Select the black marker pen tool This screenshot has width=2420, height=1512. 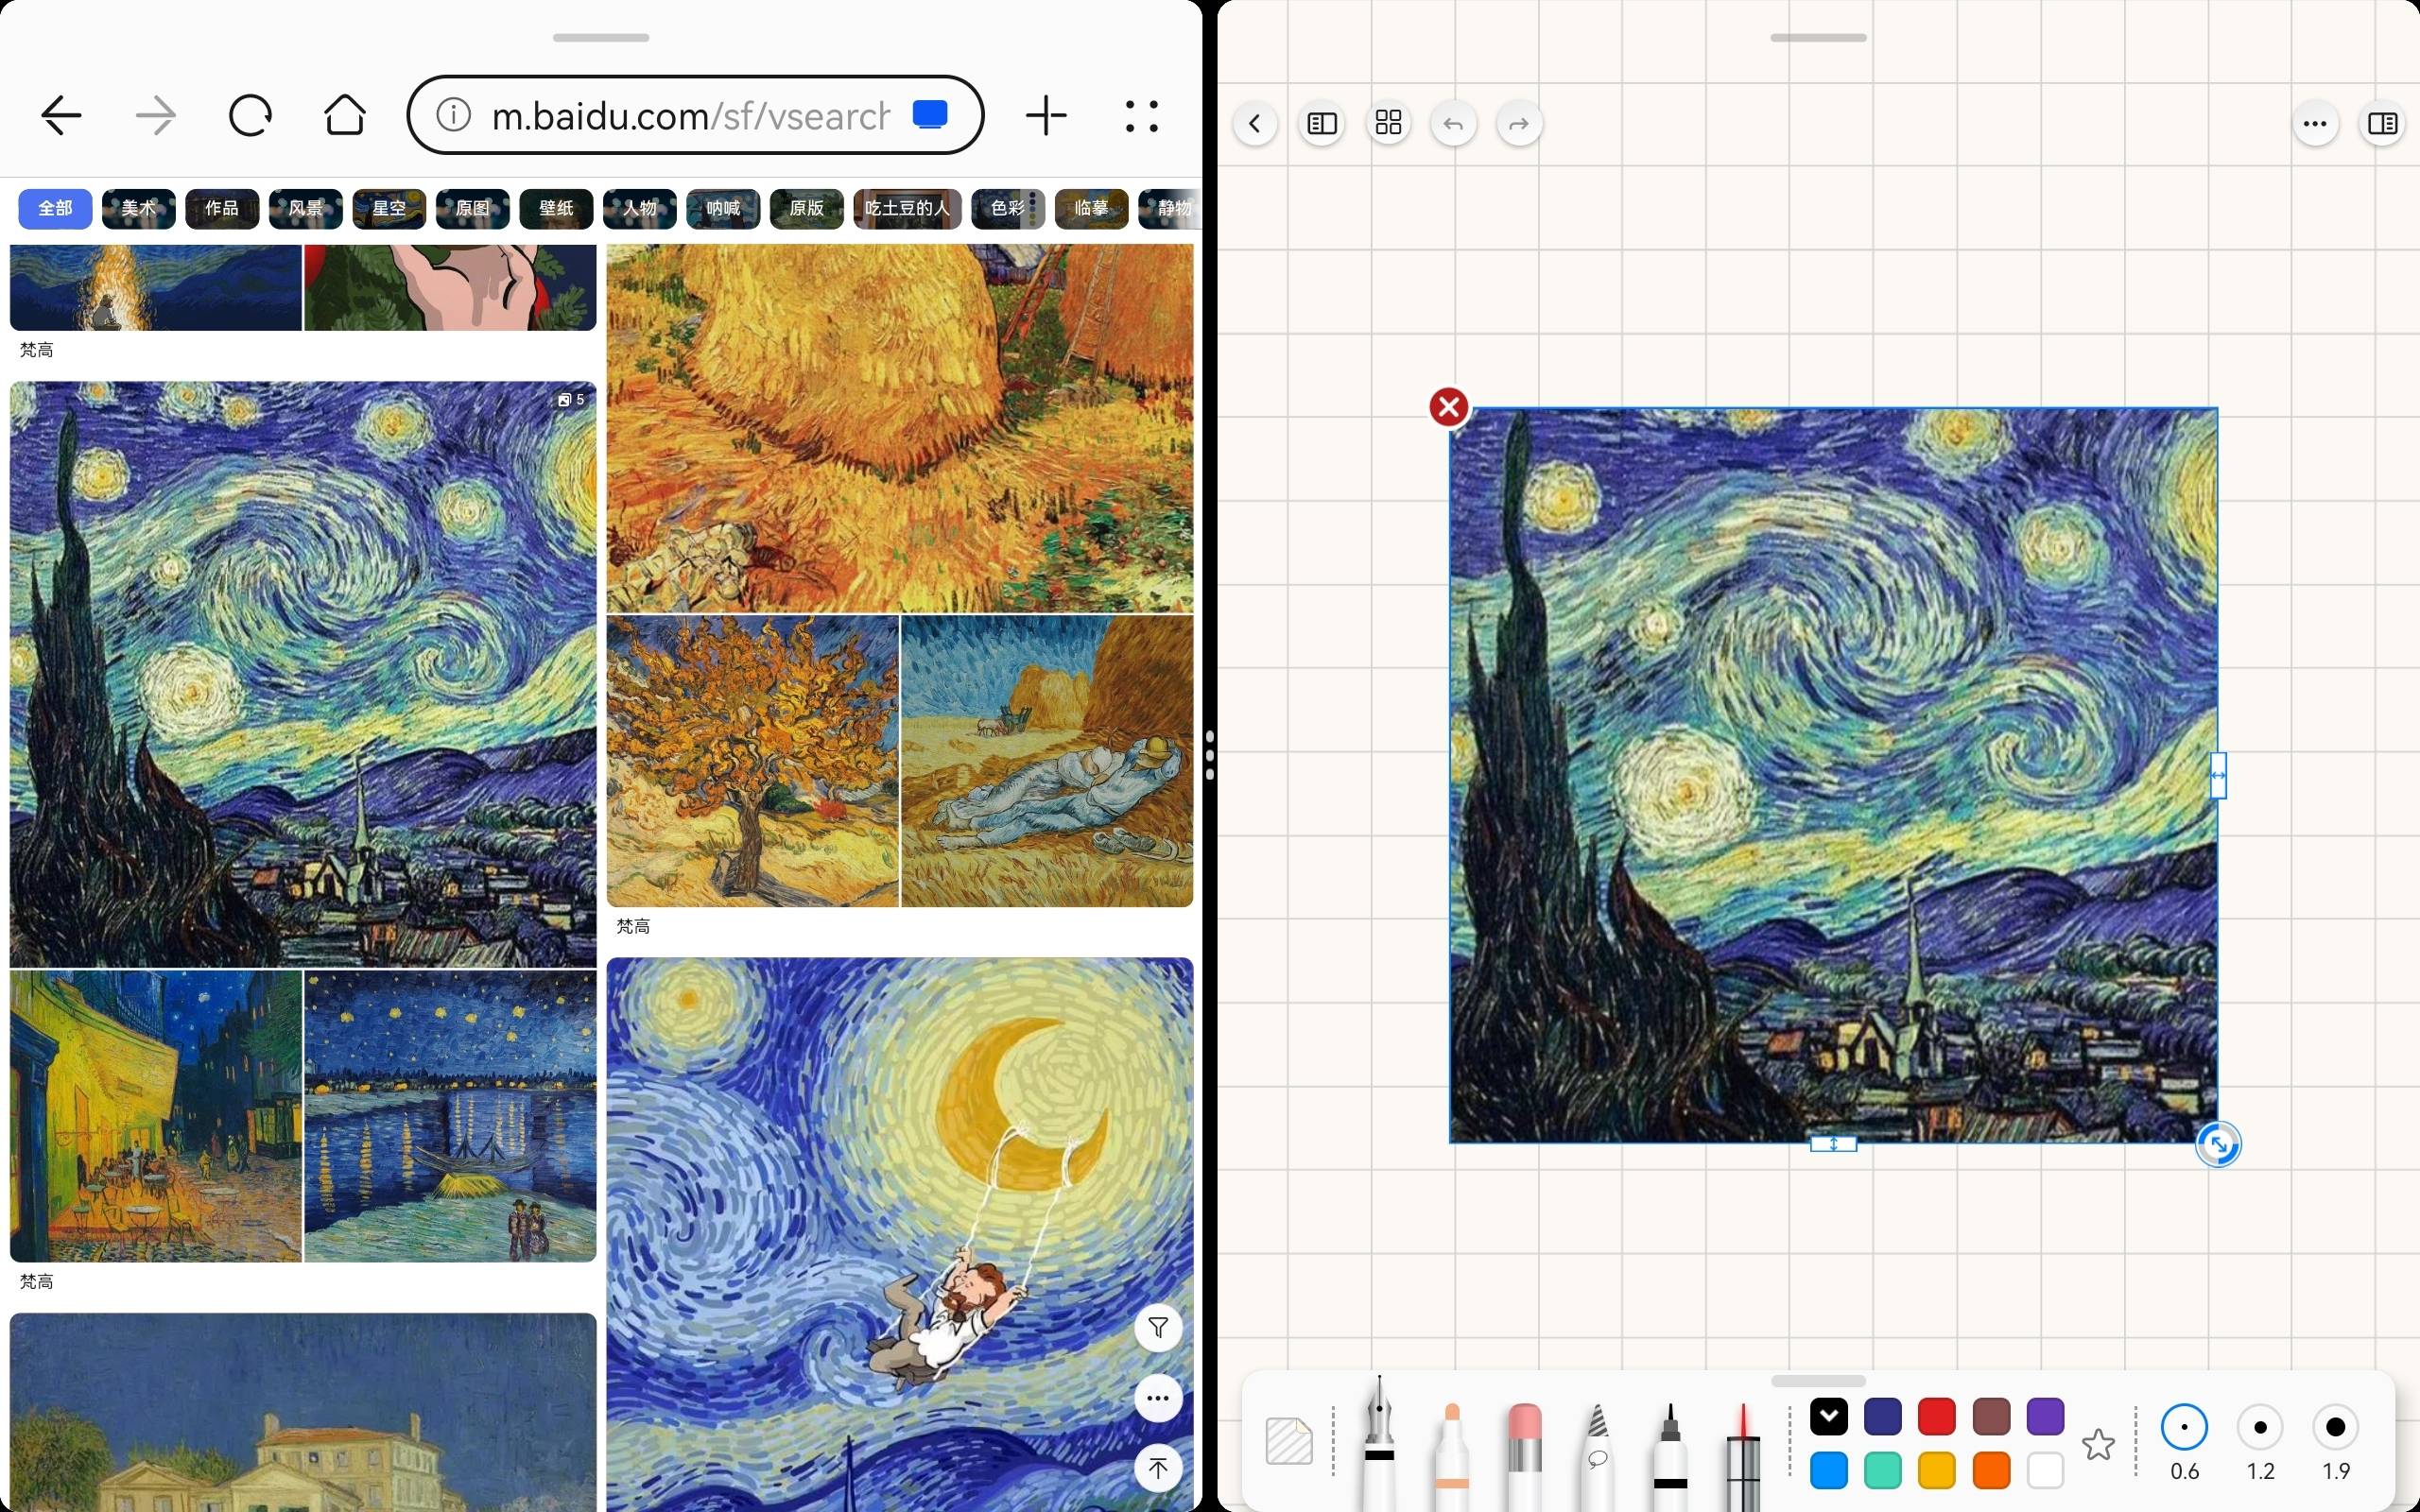1670,1455
